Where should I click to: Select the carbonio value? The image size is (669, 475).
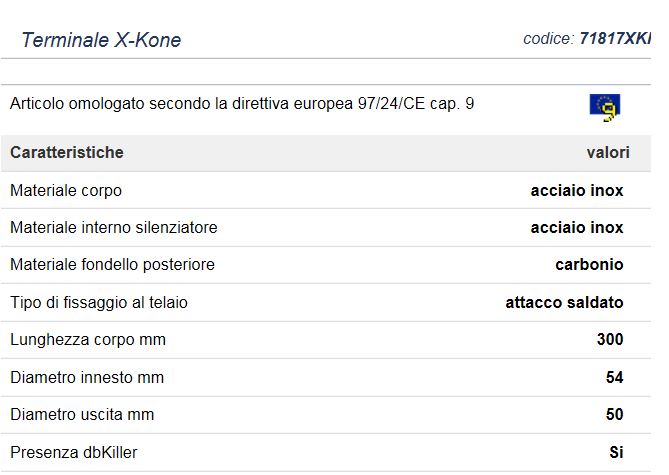point(589,265)
